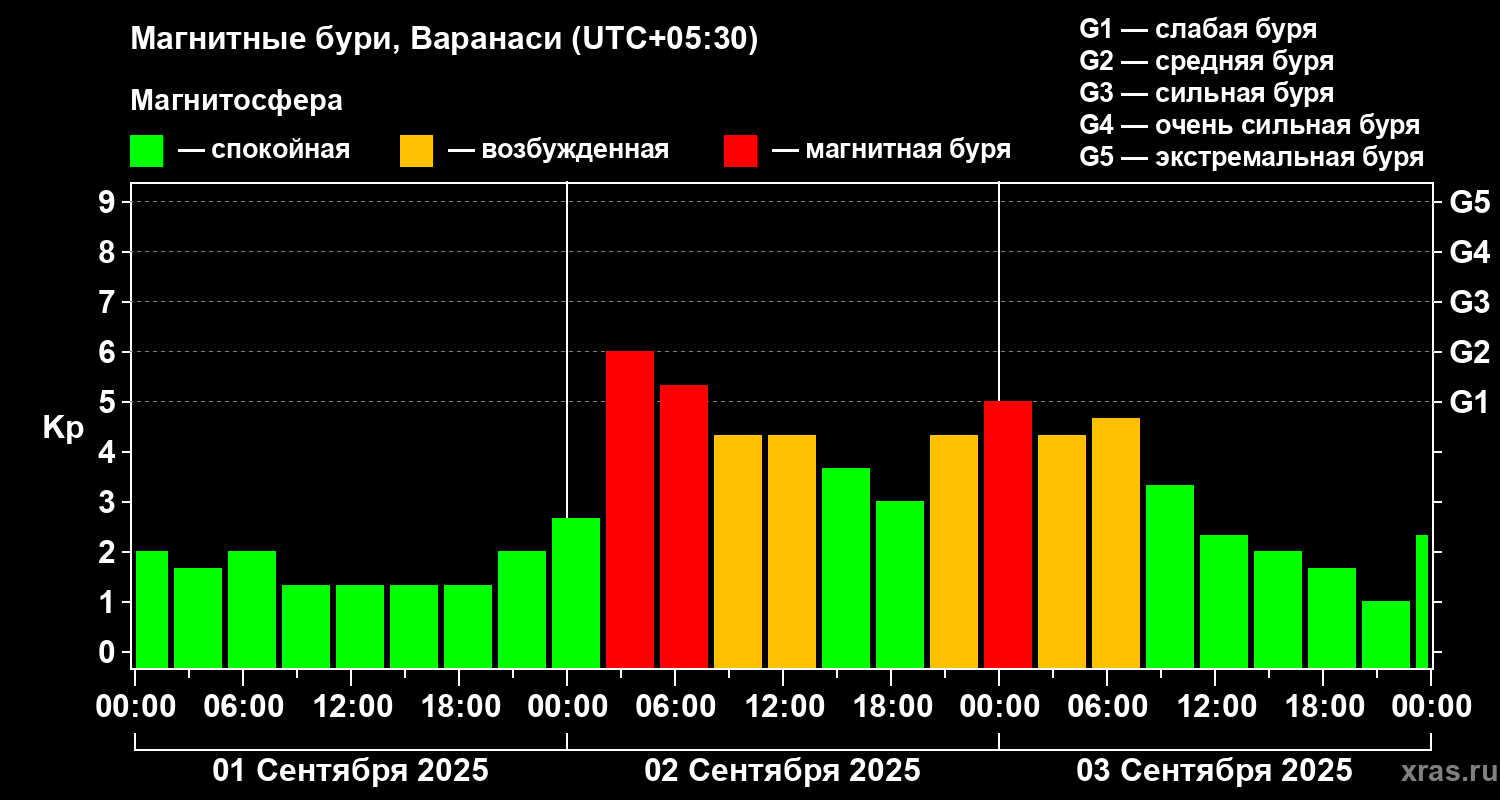Click the orange bar at 06:00 on 03 September
Viewport: 1500px width, 800px height.
pyautogui.click(x=1116, y=543)
